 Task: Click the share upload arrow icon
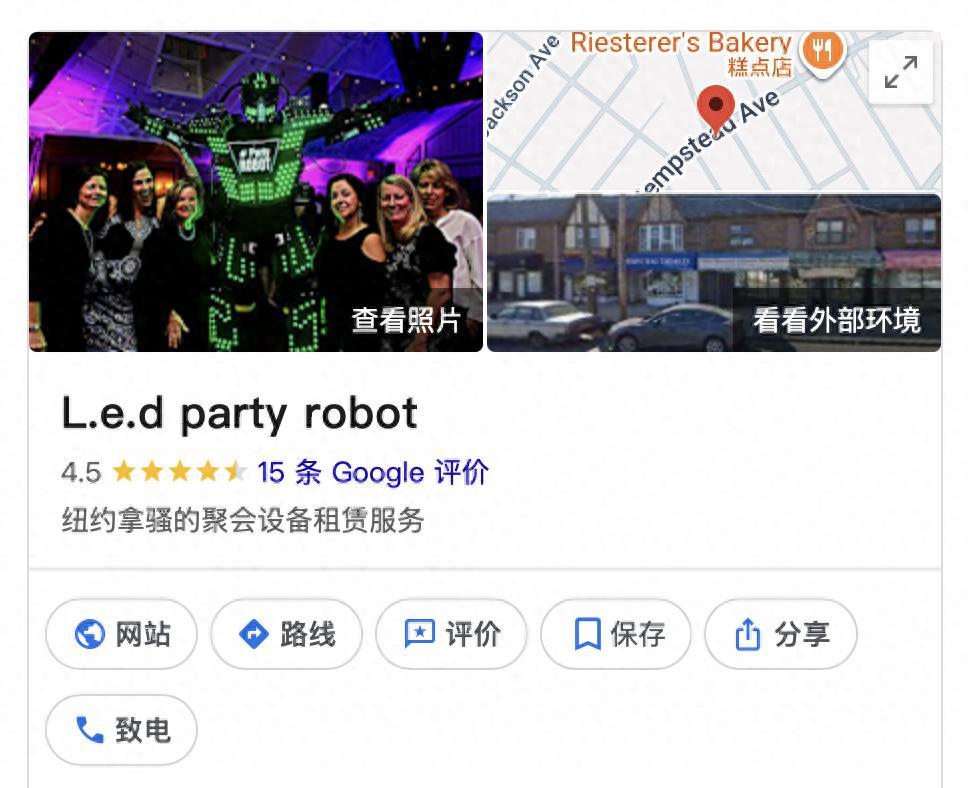coord(748,634)
